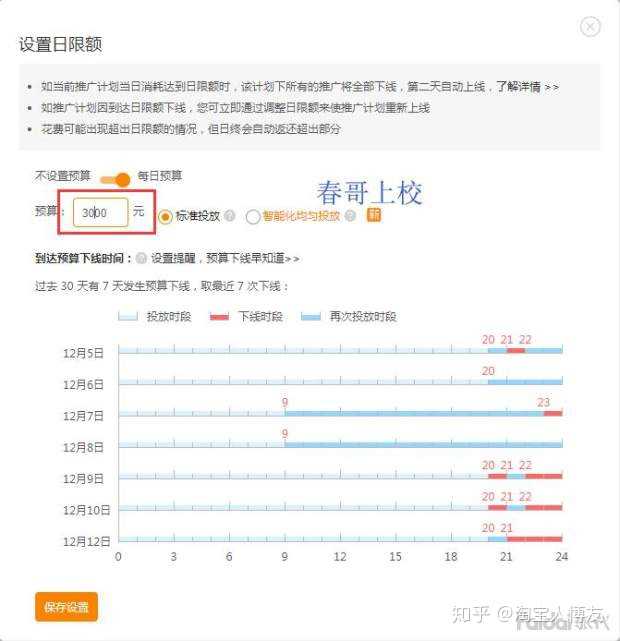Toggle the 每日预算 budget switch
Screen dimensions: 620x641
[115, 179]
